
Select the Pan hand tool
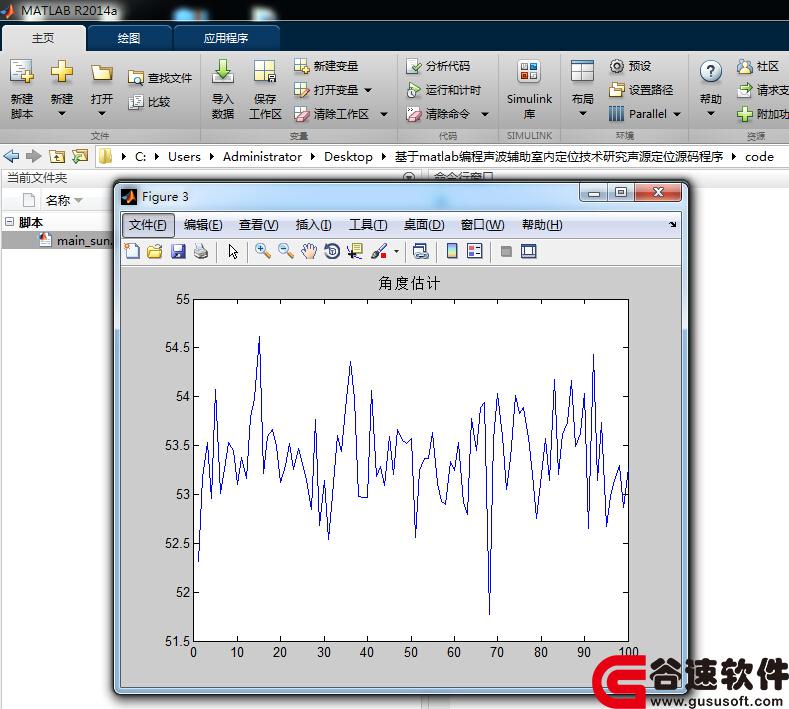tap(309, 251)
